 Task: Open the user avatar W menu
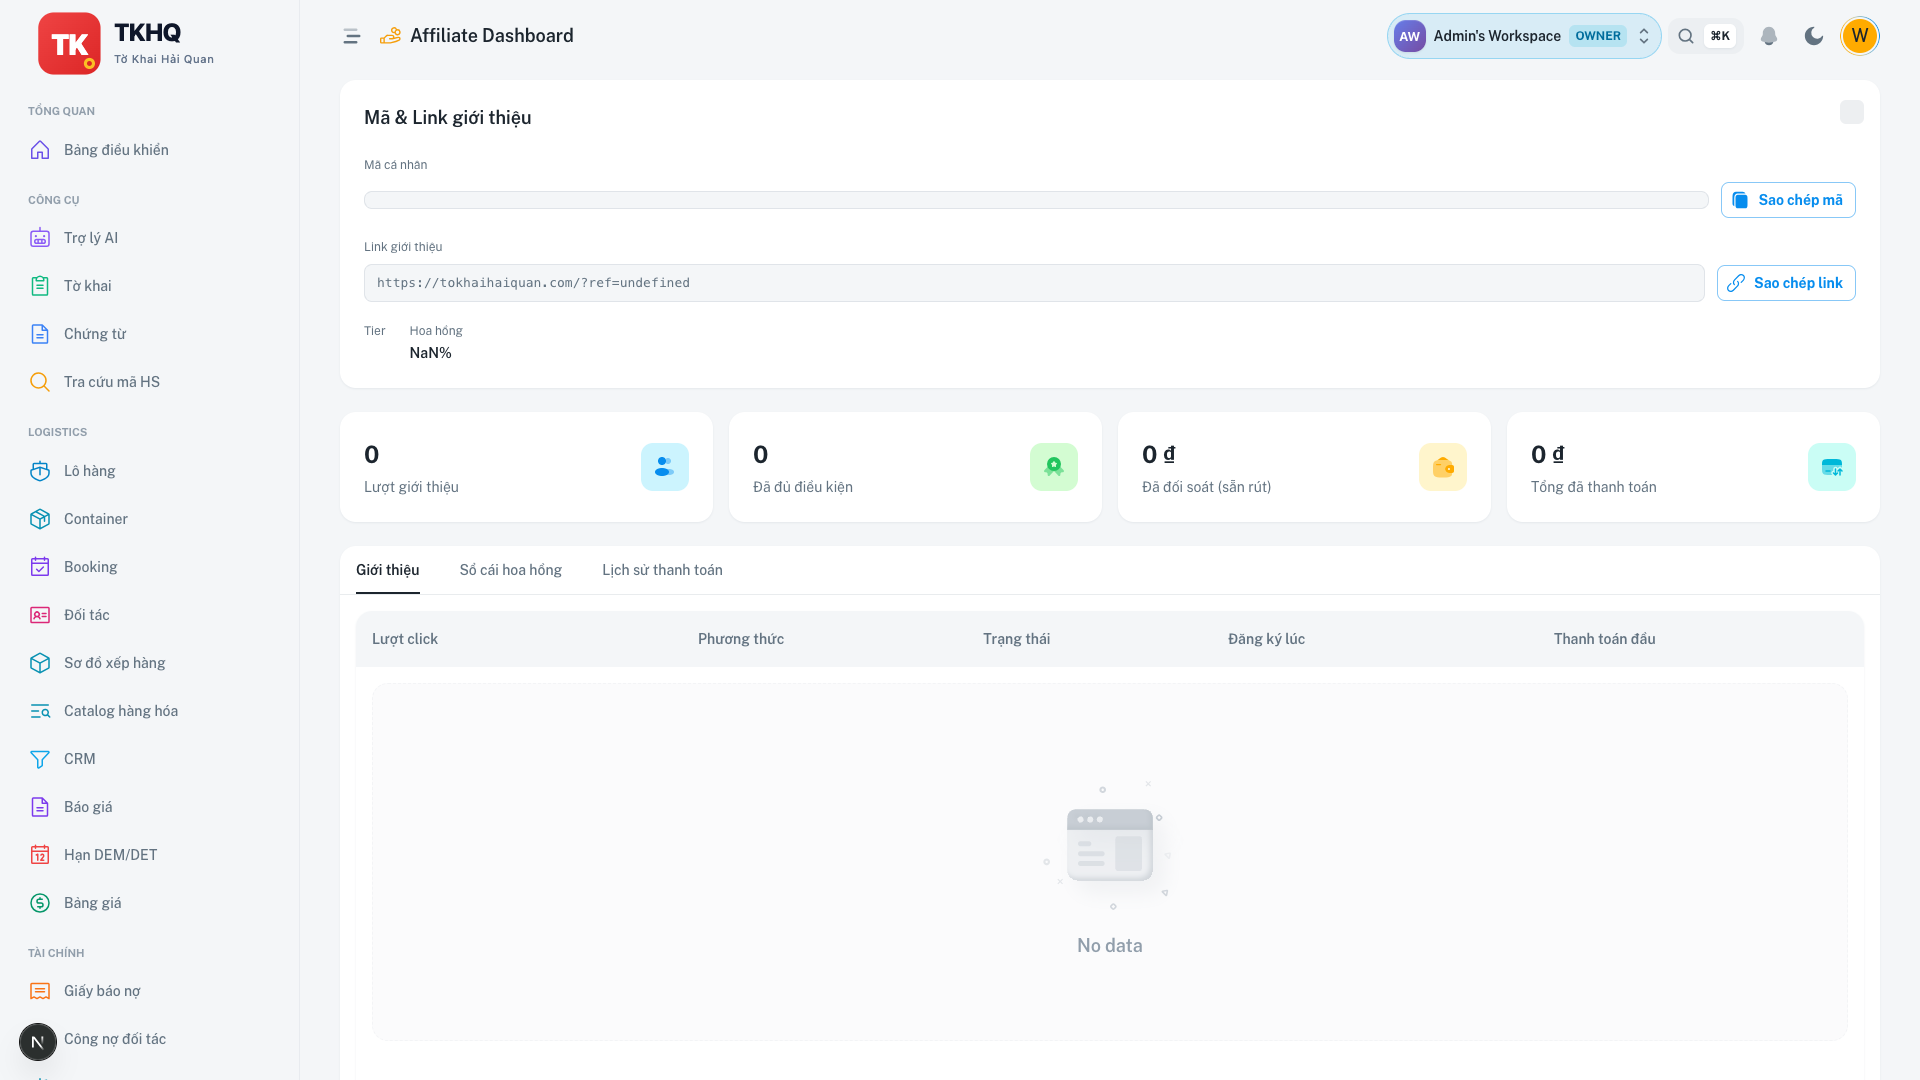coord(1860,36)
